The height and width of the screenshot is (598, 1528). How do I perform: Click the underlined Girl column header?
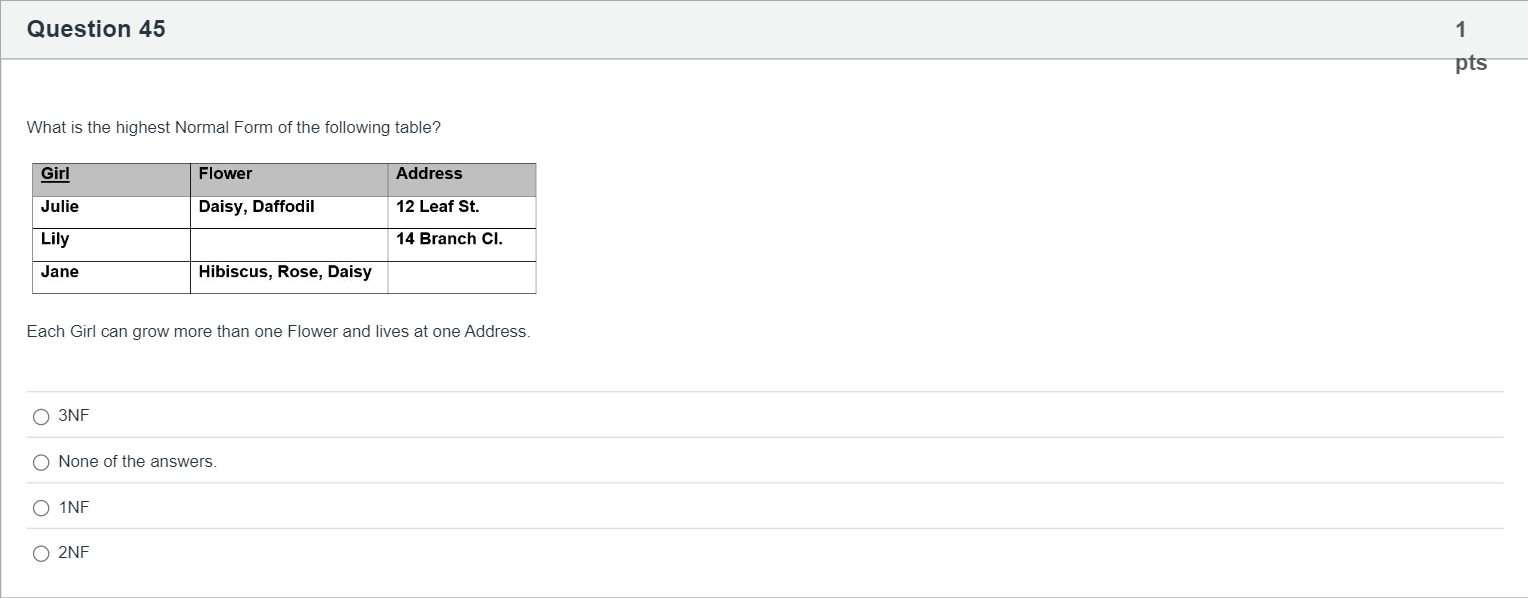[x=55, y=174]
